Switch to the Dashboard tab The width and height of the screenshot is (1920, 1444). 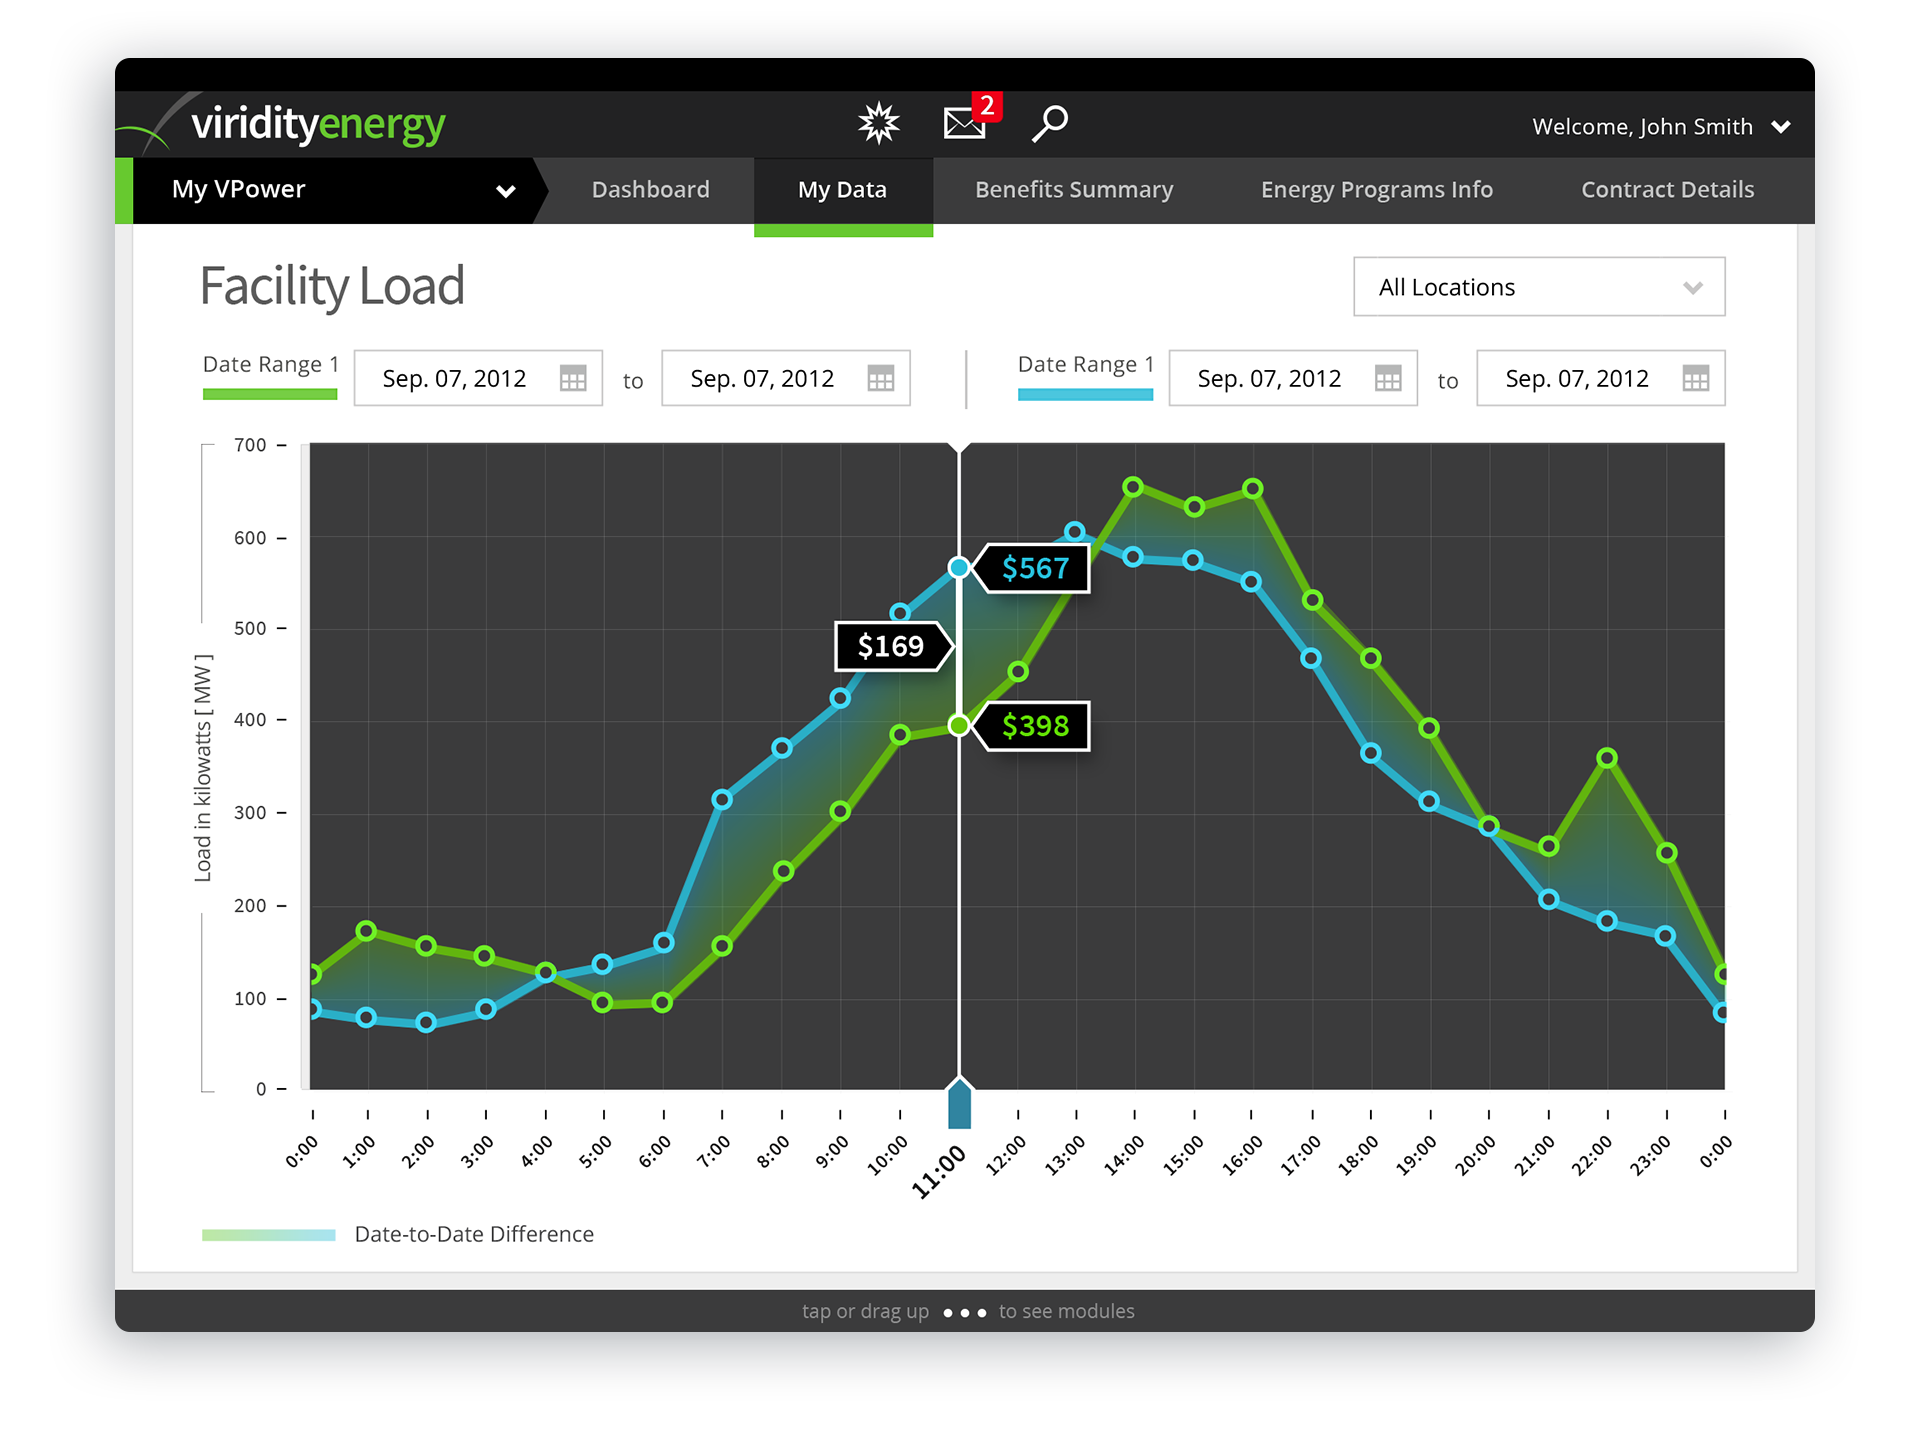pyautogui.click(x=650, y=190)
